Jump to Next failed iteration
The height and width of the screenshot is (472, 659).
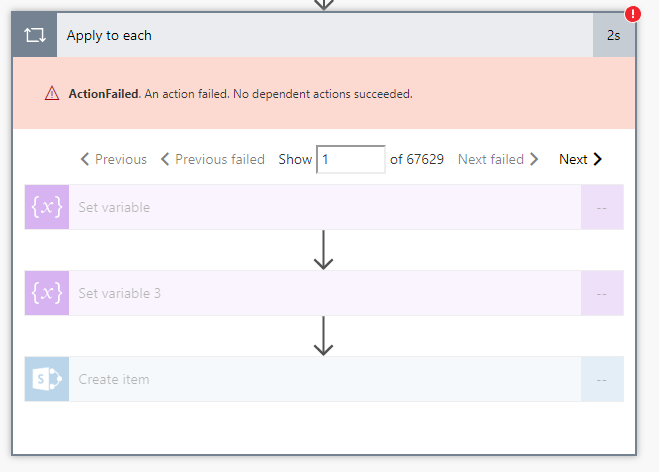coord(497,159)
